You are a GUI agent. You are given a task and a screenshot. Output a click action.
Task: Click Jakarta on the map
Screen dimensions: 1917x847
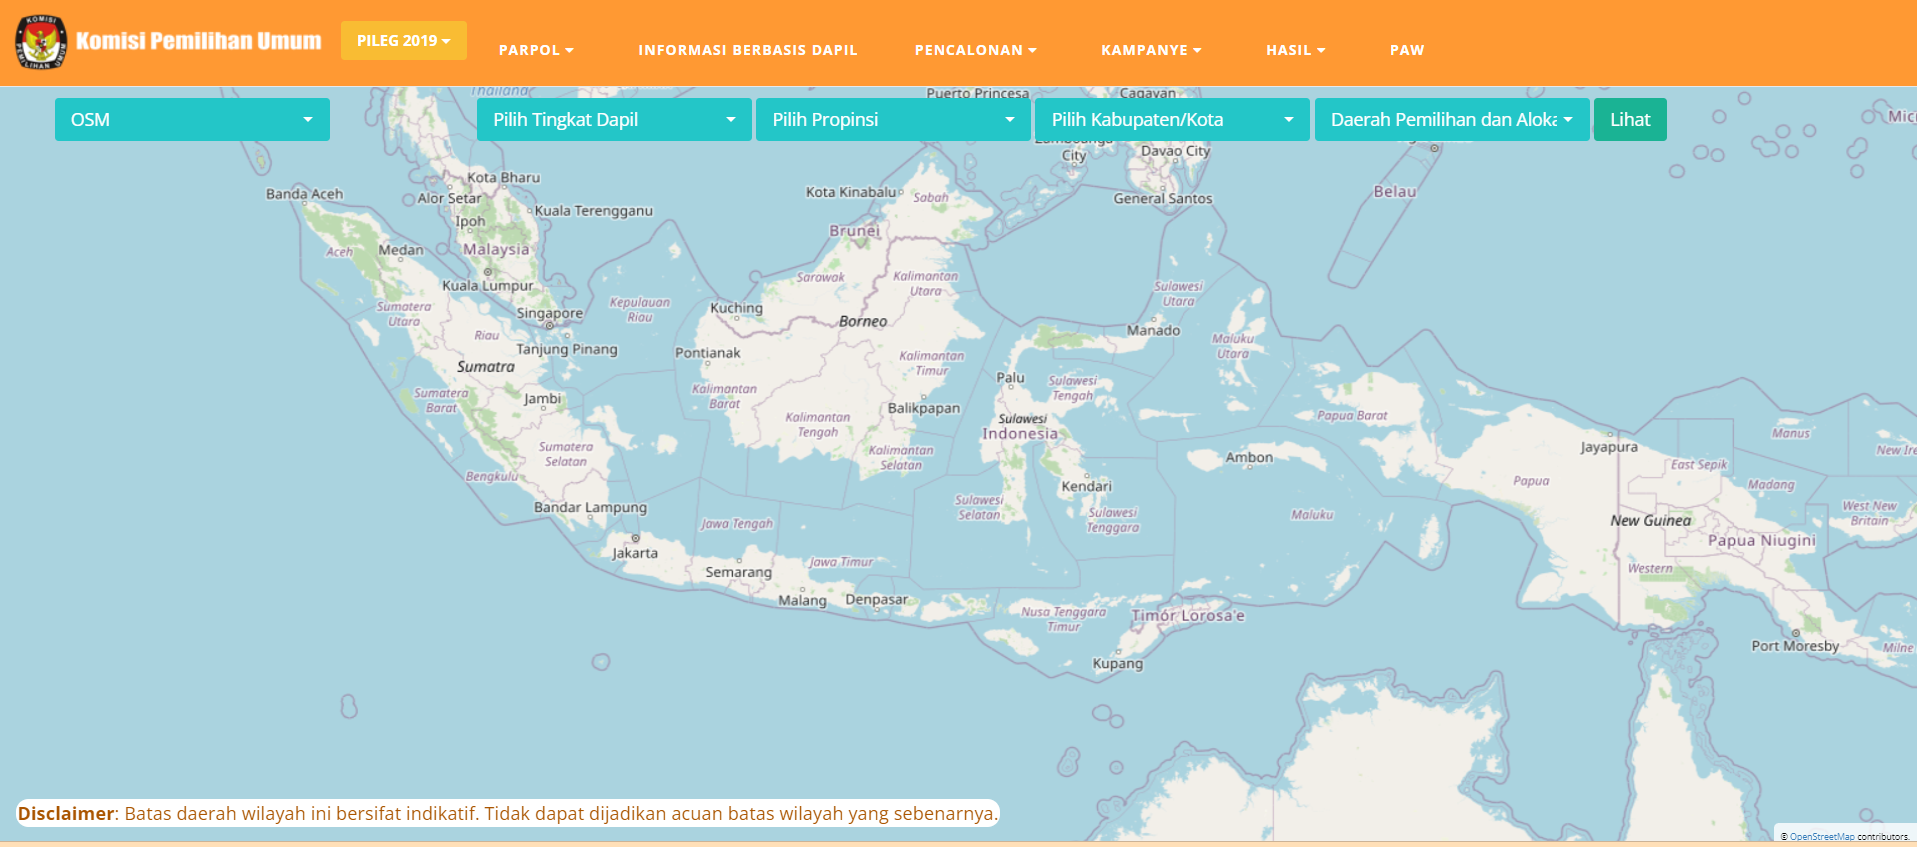coord(635,552)
